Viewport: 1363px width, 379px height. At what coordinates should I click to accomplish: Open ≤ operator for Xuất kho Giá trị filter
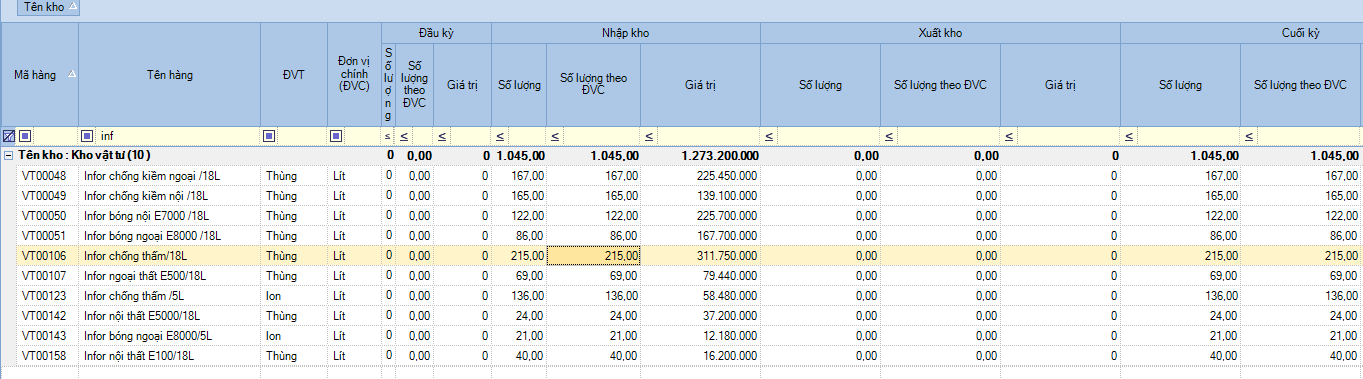1008,136
